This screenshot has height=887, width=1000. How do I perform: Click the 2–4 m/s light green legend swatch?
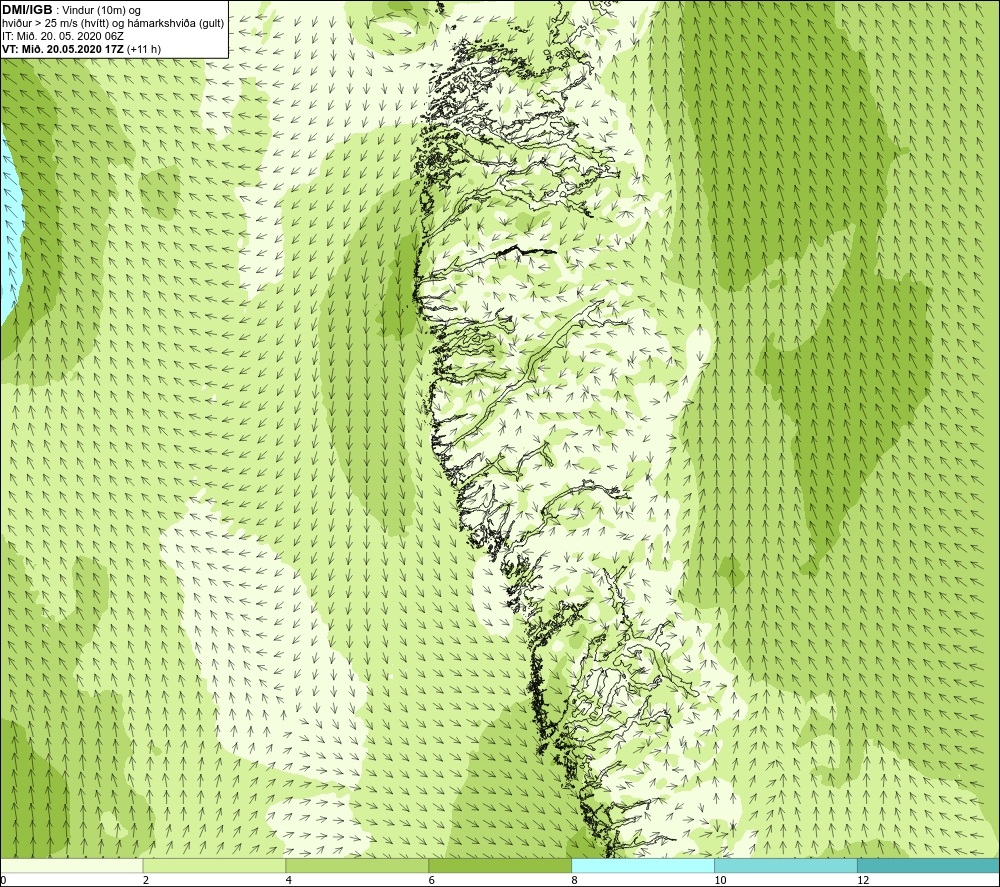click(x=214, y=865)
